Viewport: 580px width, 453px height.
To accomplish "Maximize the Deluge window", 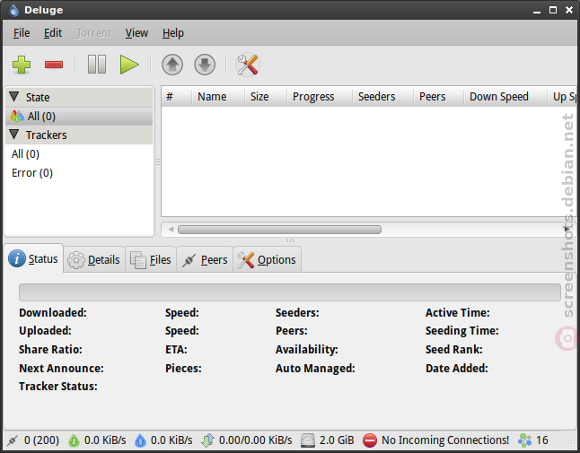I will (553, 10).
